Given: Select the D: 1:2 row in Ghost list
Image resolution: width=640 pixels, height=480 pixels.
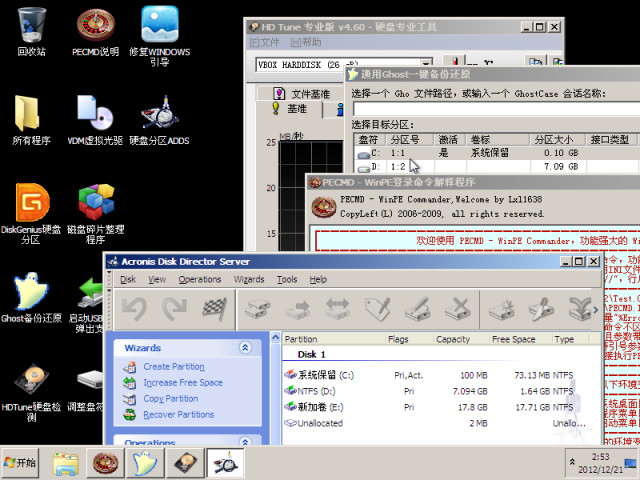Looking at the screenshot, I should pos(496,167).
